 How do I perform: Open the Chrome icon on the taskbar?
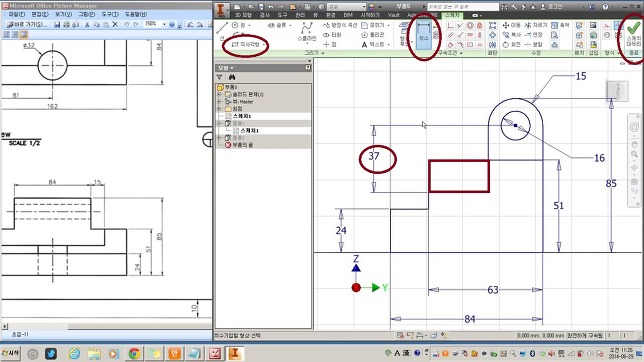134,353
